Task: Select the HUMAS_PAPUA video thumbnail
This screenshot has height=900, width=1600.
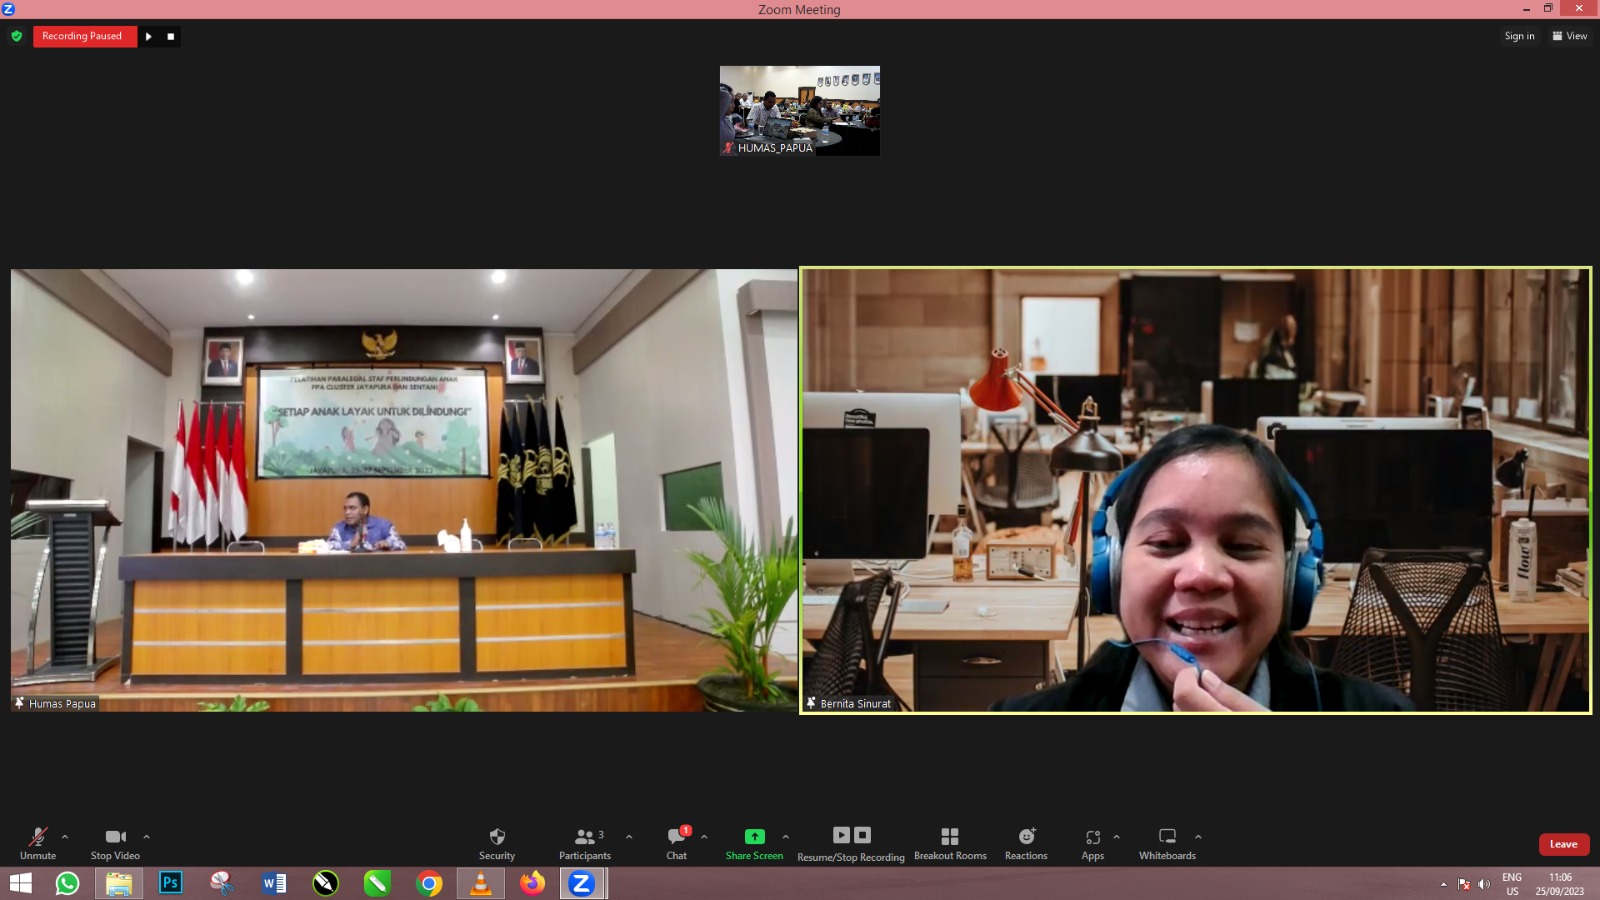Action: [x=800, y=110]
